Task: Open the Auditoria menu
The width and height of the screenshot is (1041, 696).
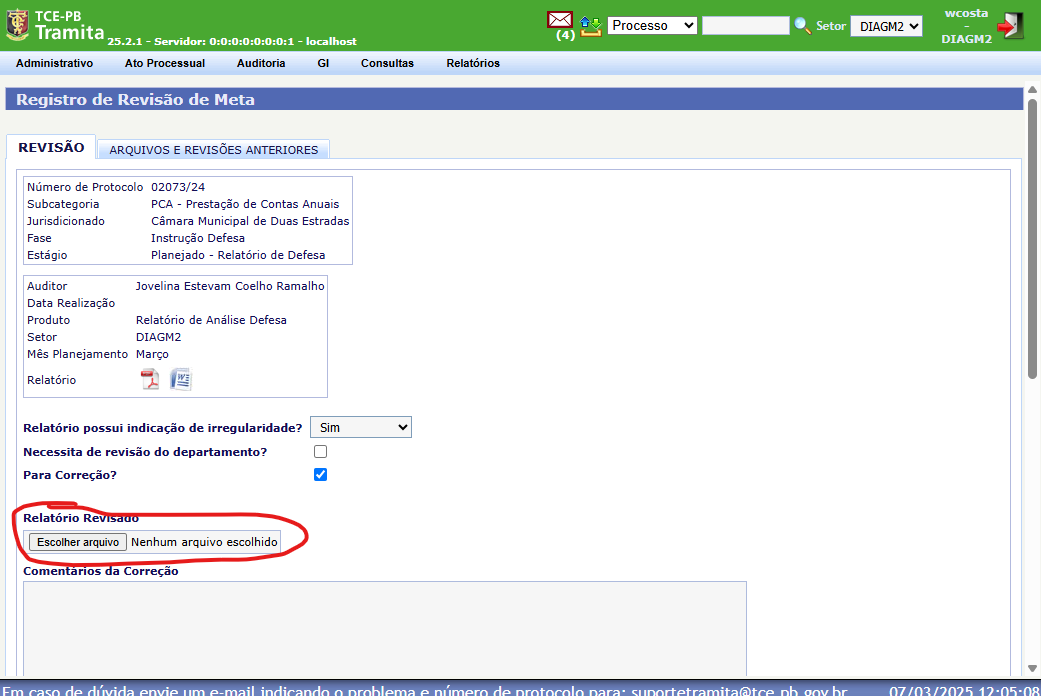Action: click(x=261, y=63)
